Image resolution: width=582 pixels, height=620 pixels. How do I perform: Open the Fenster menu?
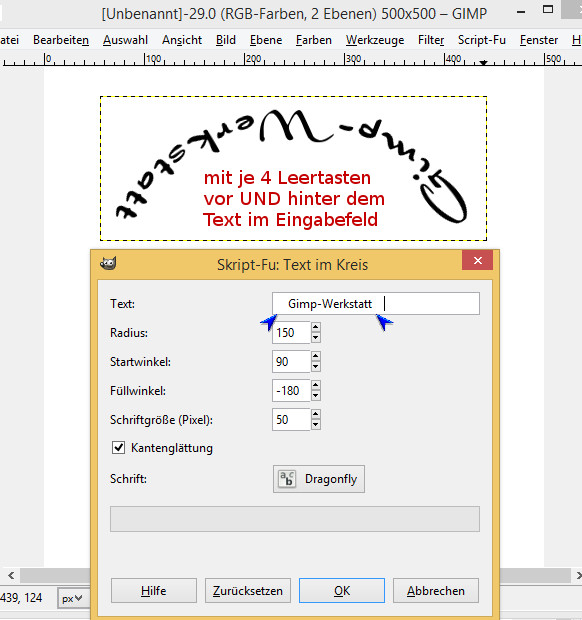[x=539, y=40]
